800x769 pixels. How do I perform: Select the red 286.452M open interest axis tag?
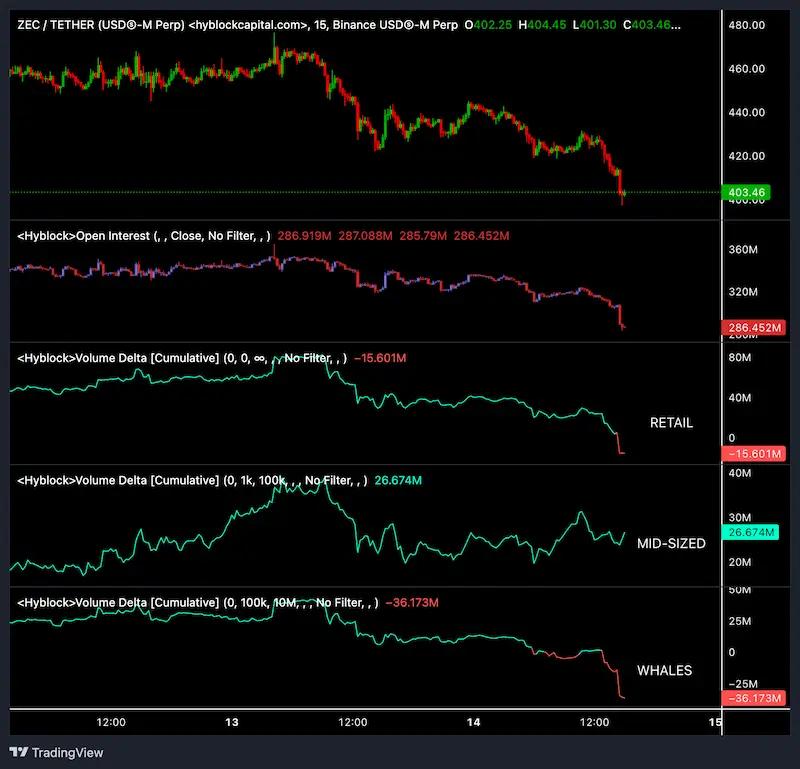point(757,328)
